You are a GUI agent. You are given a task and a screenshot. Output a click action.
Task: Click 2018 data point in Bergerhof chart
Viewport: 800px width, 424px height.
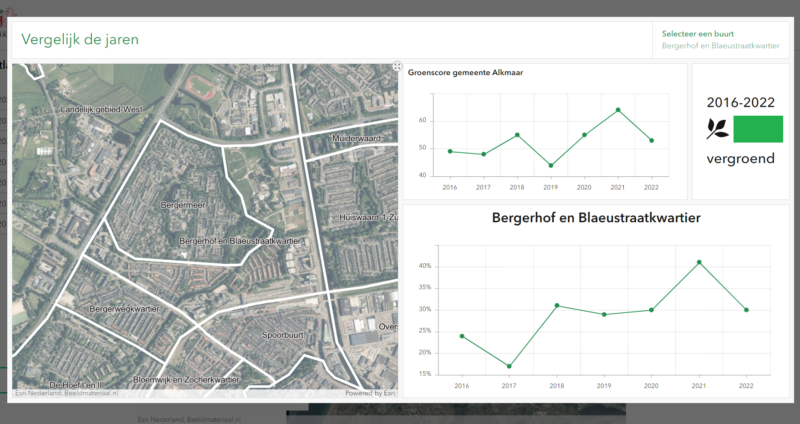[x=557, y=306]
